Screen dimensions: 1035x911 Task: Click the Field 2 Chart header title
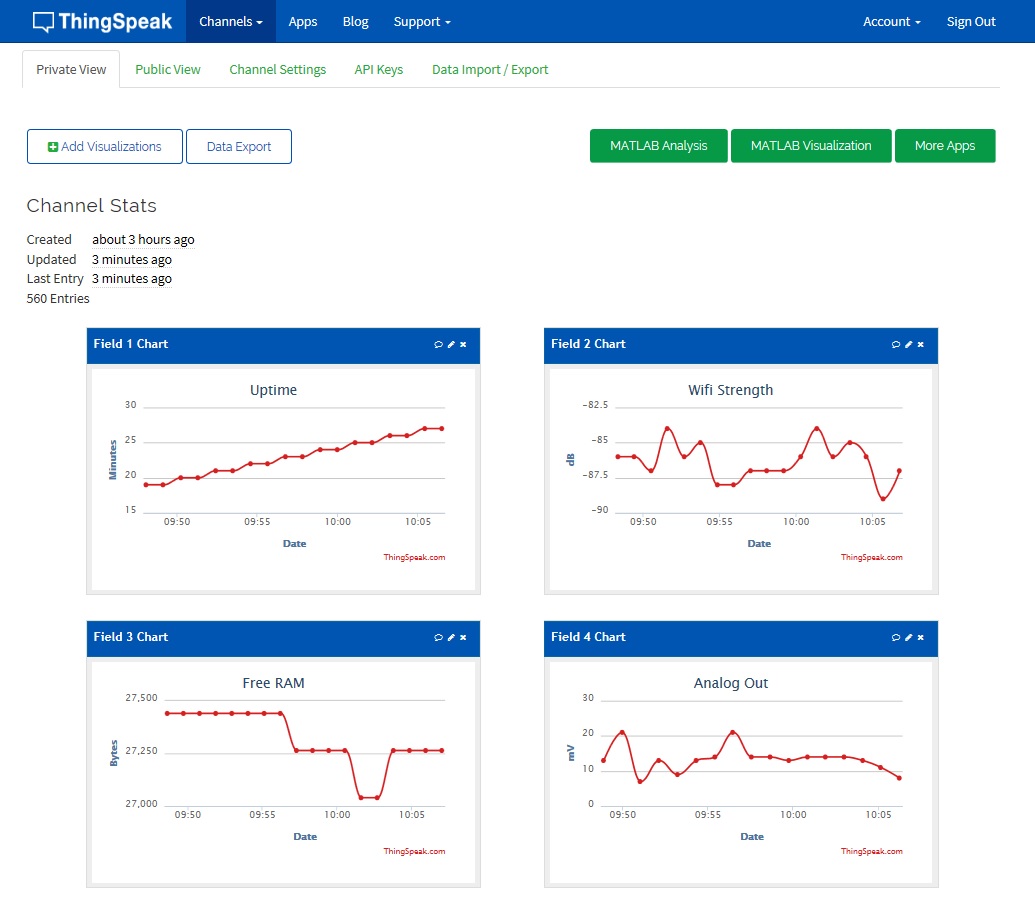[588, 344]
